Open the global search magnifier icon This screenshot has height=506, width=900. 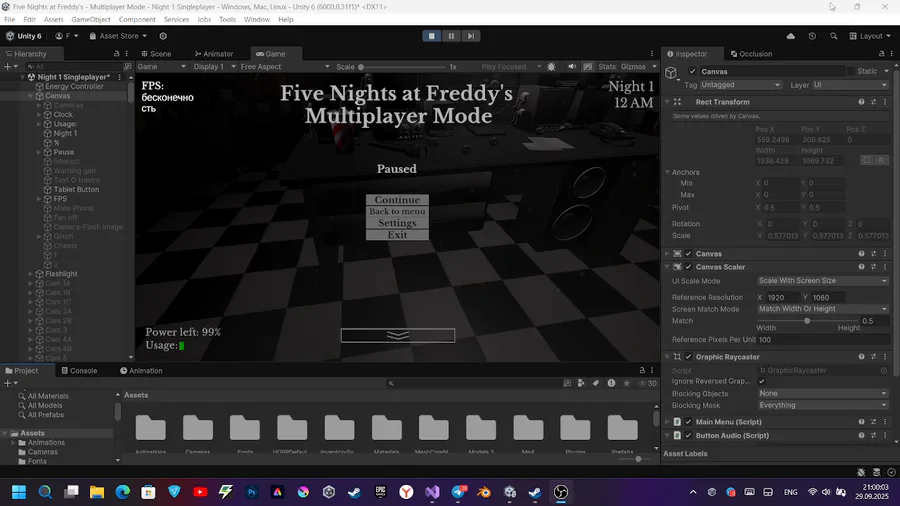pyautogui.click(x=833, y=36)
